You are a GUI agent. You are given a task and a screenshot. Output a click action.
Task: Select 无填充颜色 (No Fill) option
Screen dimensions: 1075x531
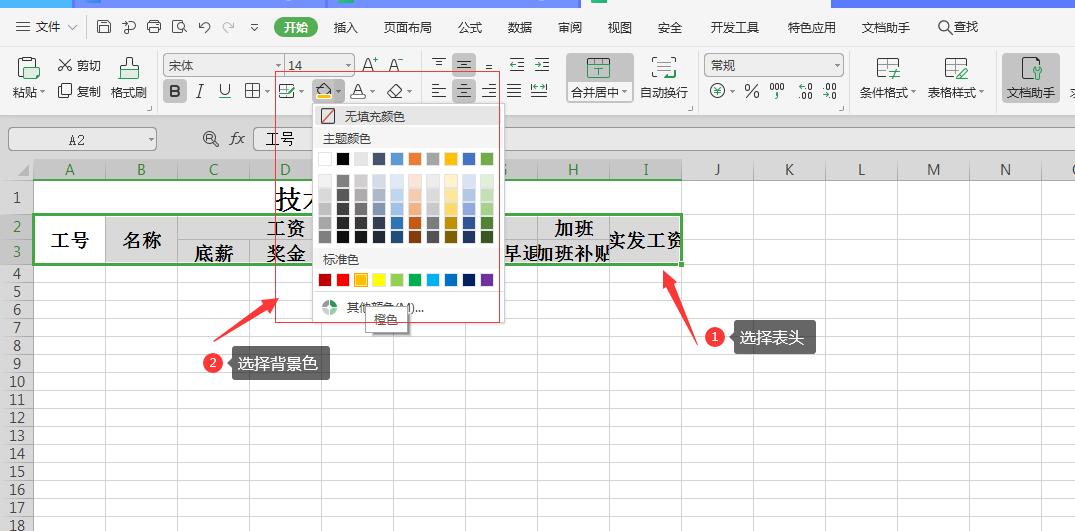[x=374, y=117]
